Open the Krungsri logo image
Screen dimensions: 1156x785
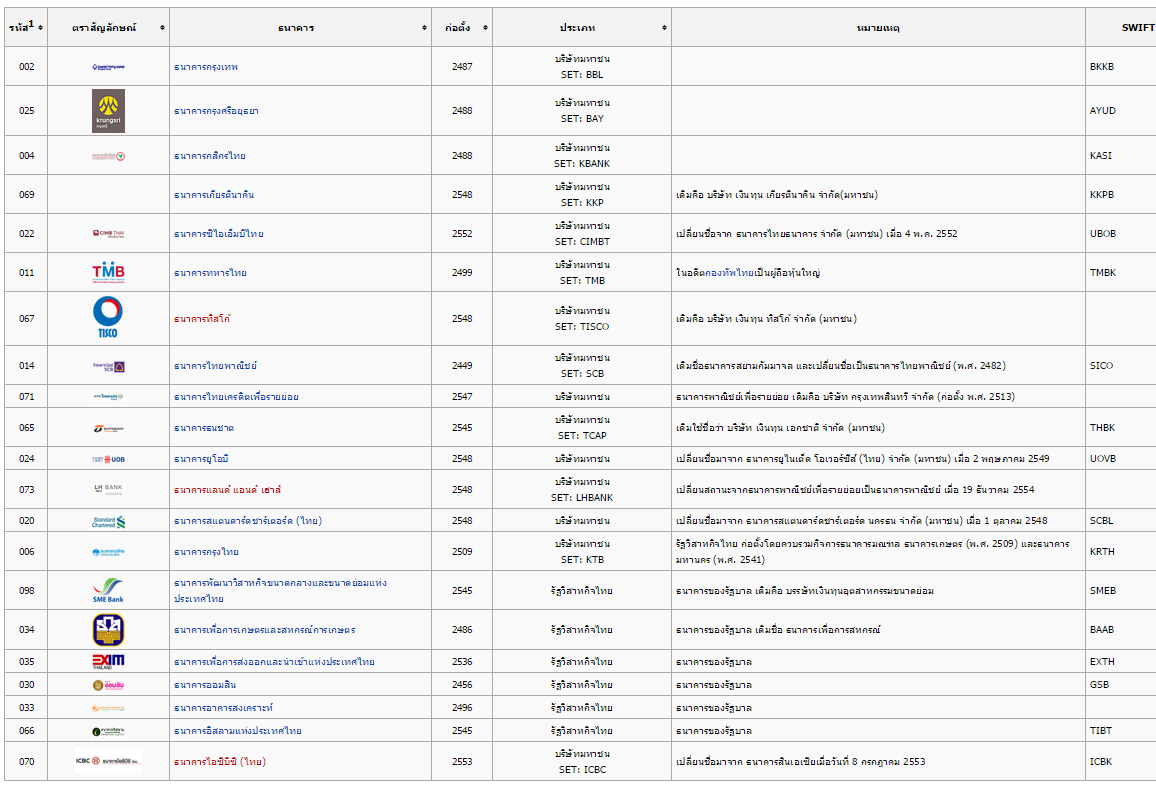point(108,111)
